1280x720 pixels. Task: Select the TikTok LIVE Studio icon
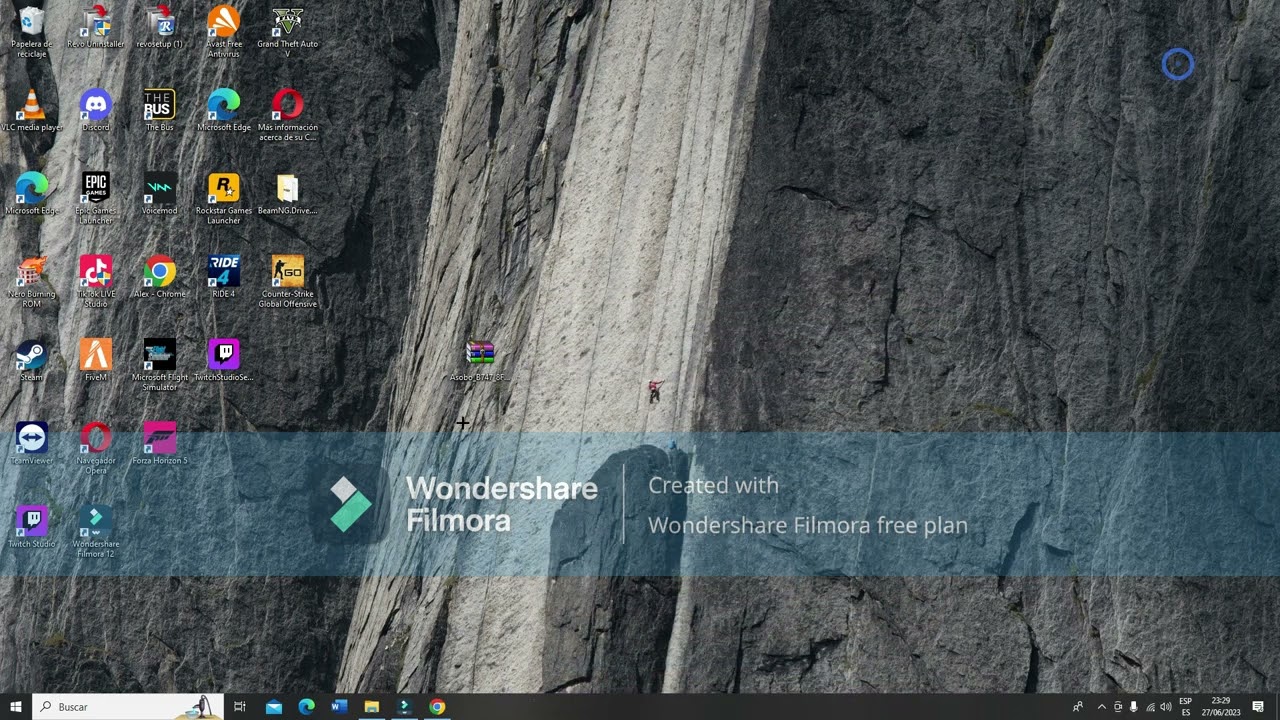click(96, 281)
